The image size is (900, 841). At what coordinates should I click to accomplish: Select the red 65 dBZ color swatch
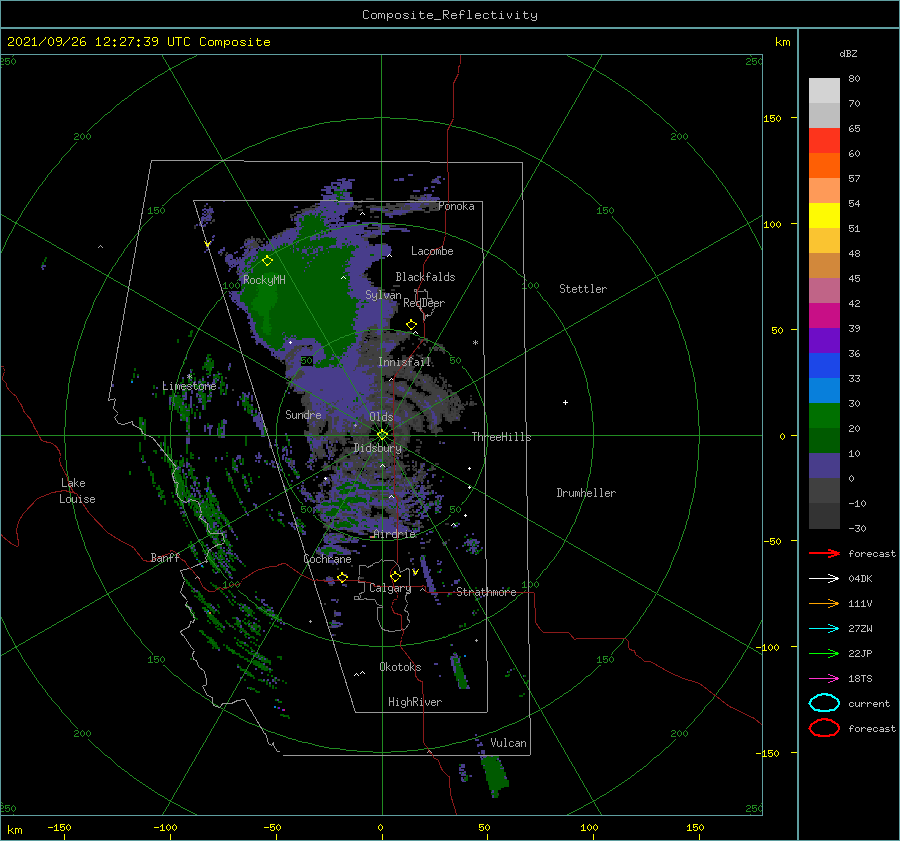(x=824, y=141)
